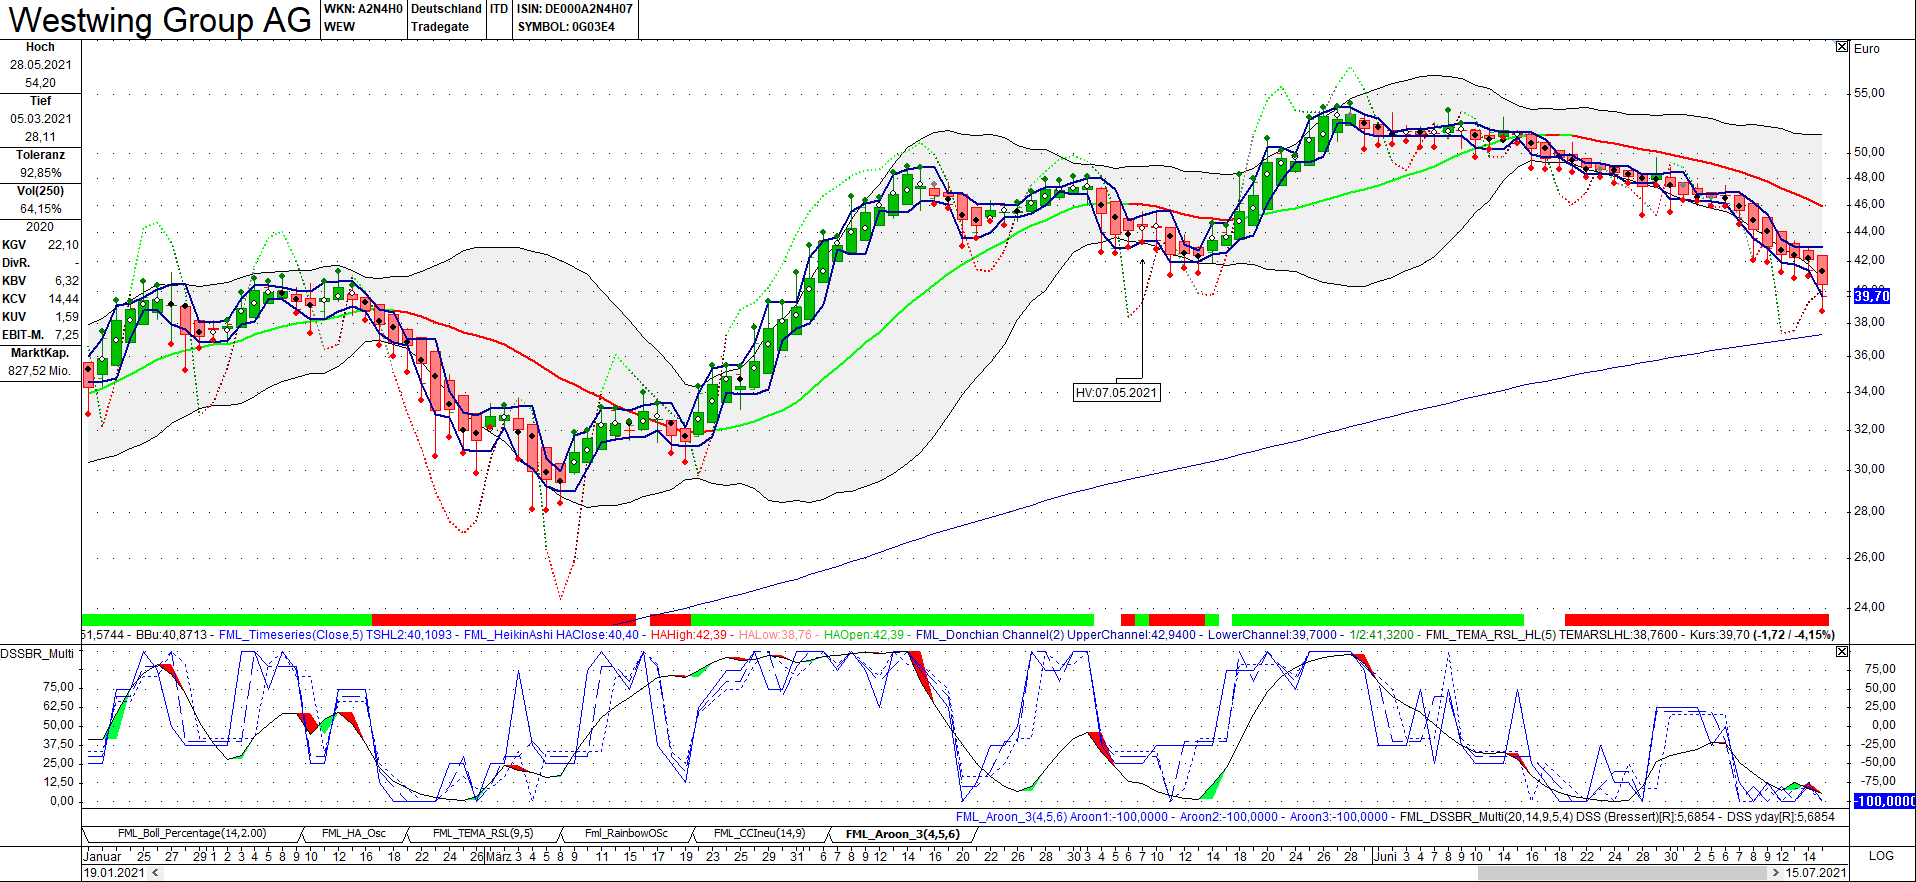1916x882 pixels.
Task: Click the scroll-left arrow beside 19.01.2021
Action: [154, 873]
